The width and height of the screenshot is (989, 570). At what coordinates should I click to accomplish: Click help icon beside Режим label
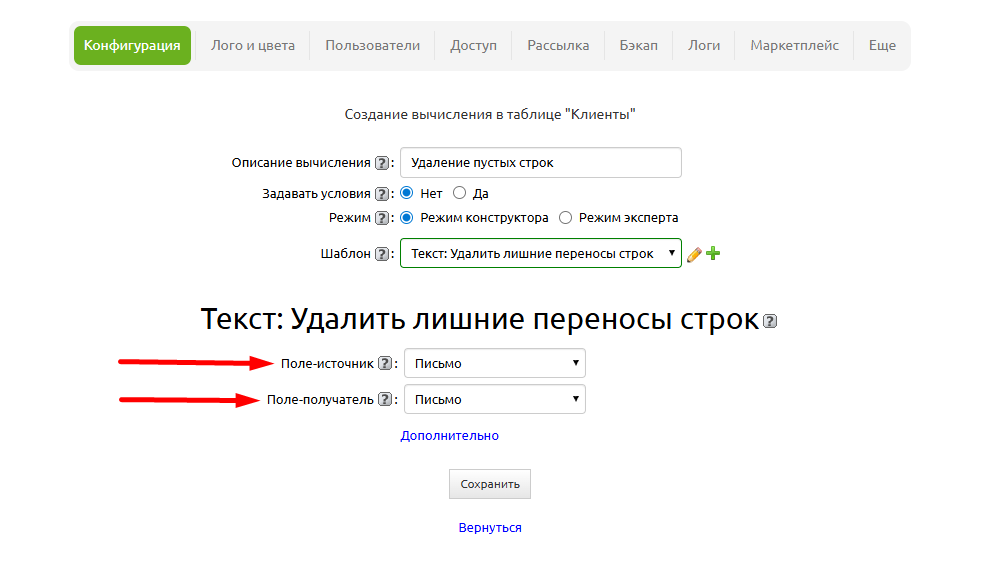click(x=381, y=218)
